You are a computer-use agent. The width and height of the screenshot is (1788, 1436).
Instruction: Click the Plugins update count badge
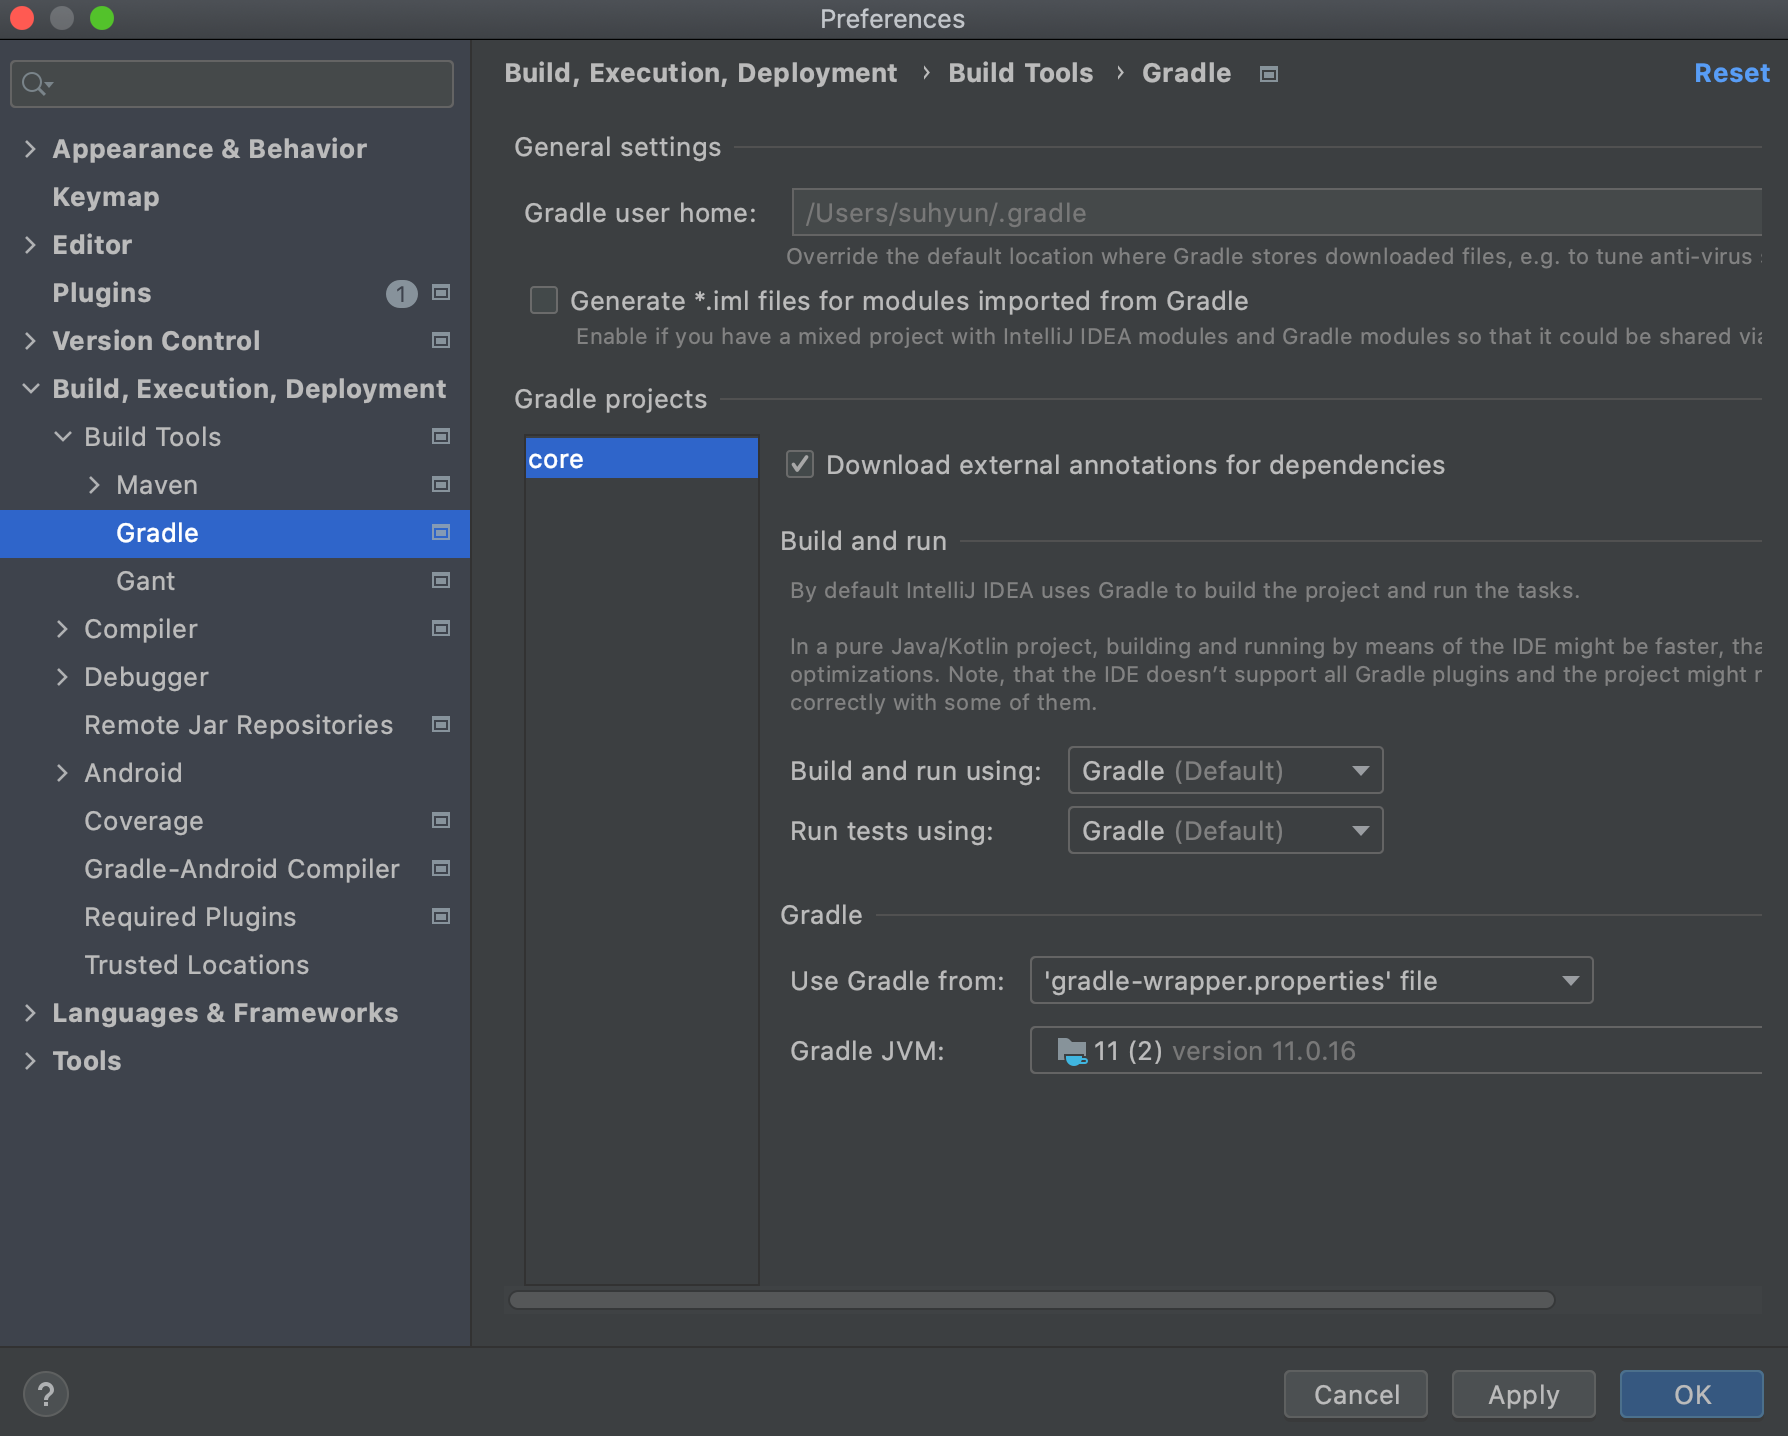pos(401,294)
